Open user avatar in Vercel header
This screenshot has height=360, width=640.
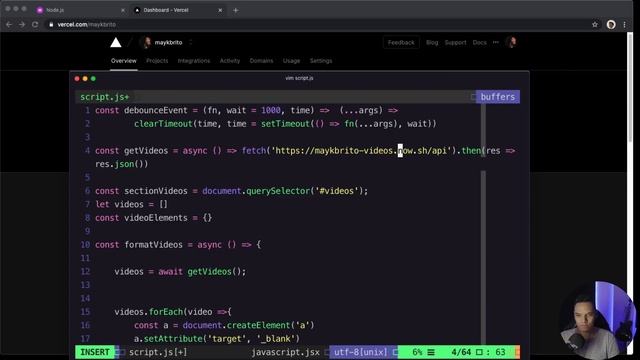[x=512, y=42]
